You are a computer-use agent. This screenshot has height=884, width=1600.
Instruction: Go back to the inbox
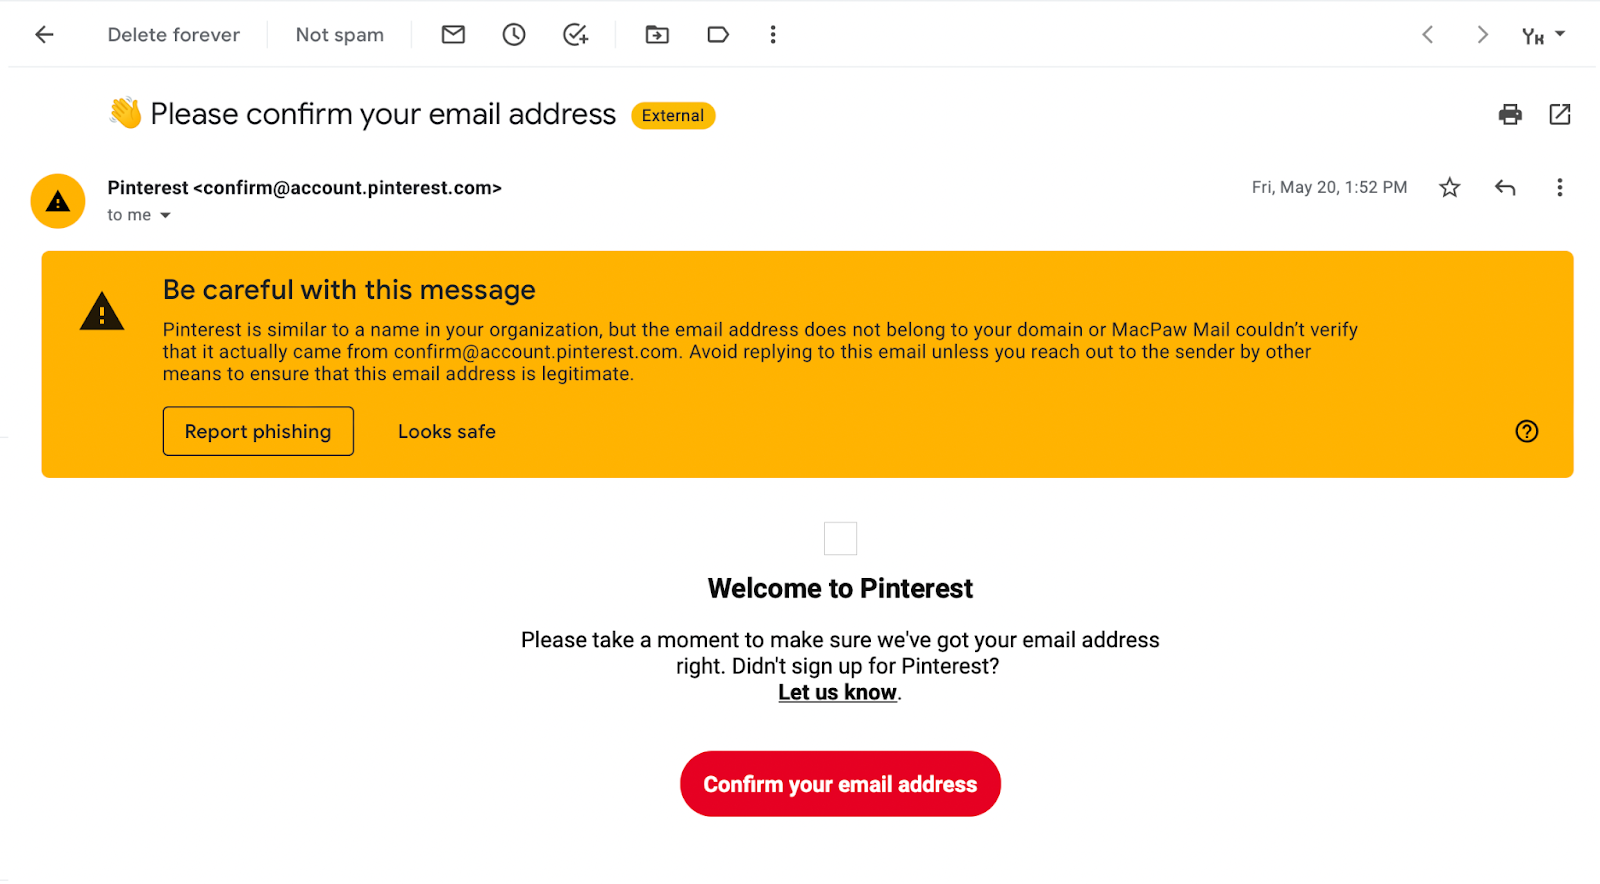[44, 34]
